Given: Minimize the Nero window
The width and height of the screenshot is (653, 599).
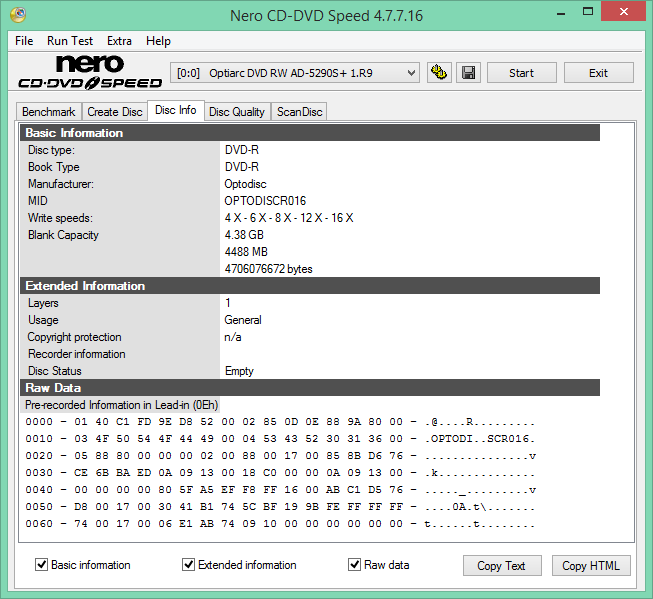Looking at the screenshot, I should (561, 12).
